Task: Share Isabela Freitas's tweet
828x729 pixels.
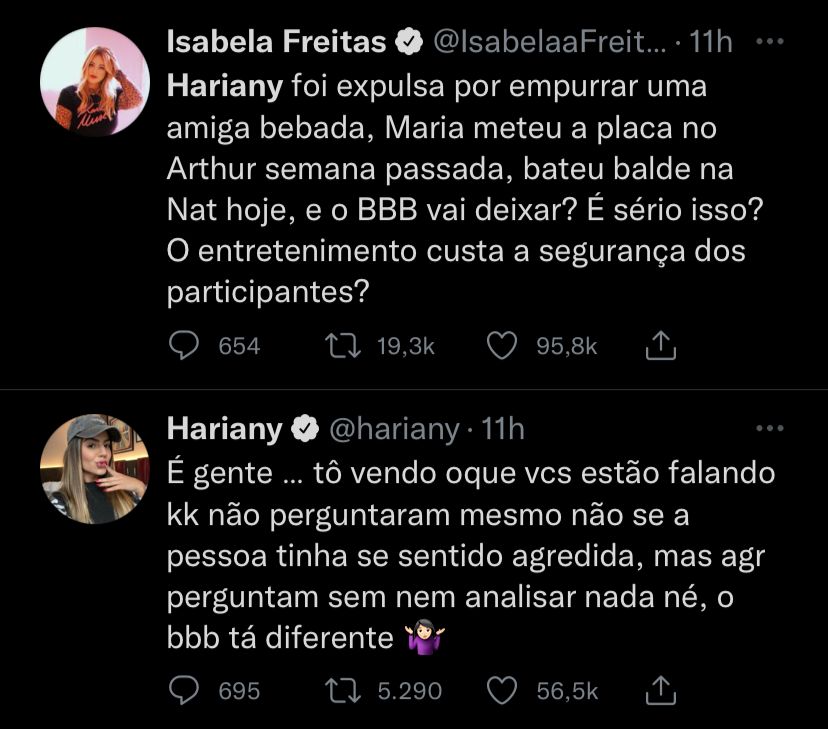Action: [661, 346]
